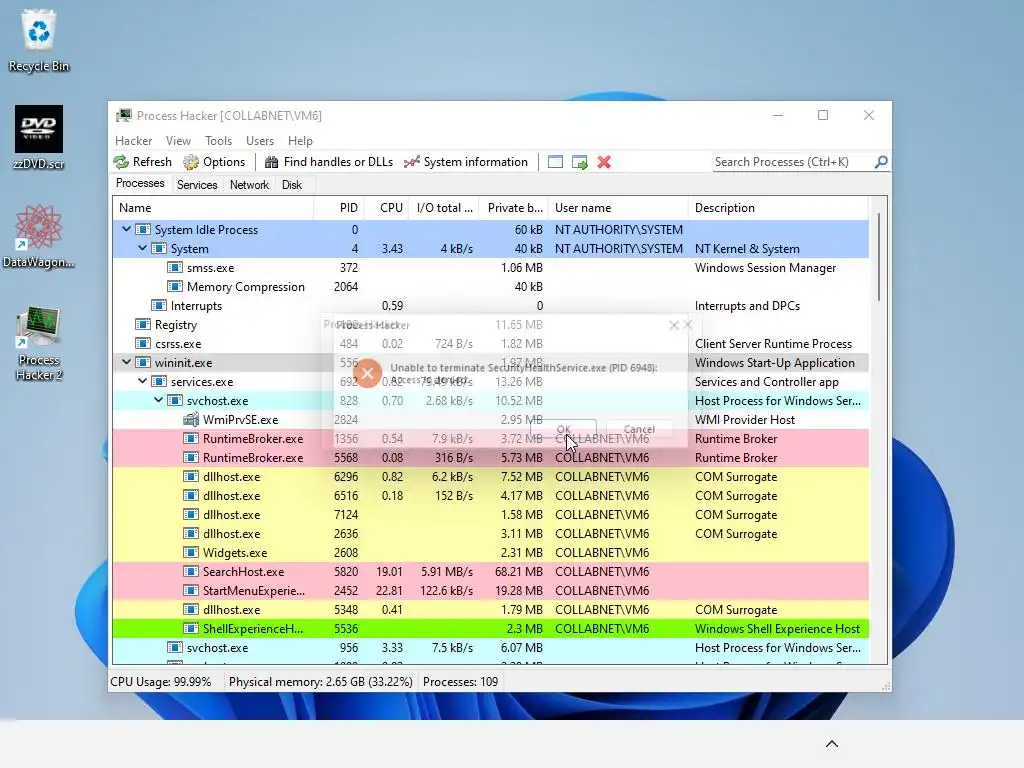Collapse the System Idle Process tree node

pyautogui.click(x=126, y=229)
